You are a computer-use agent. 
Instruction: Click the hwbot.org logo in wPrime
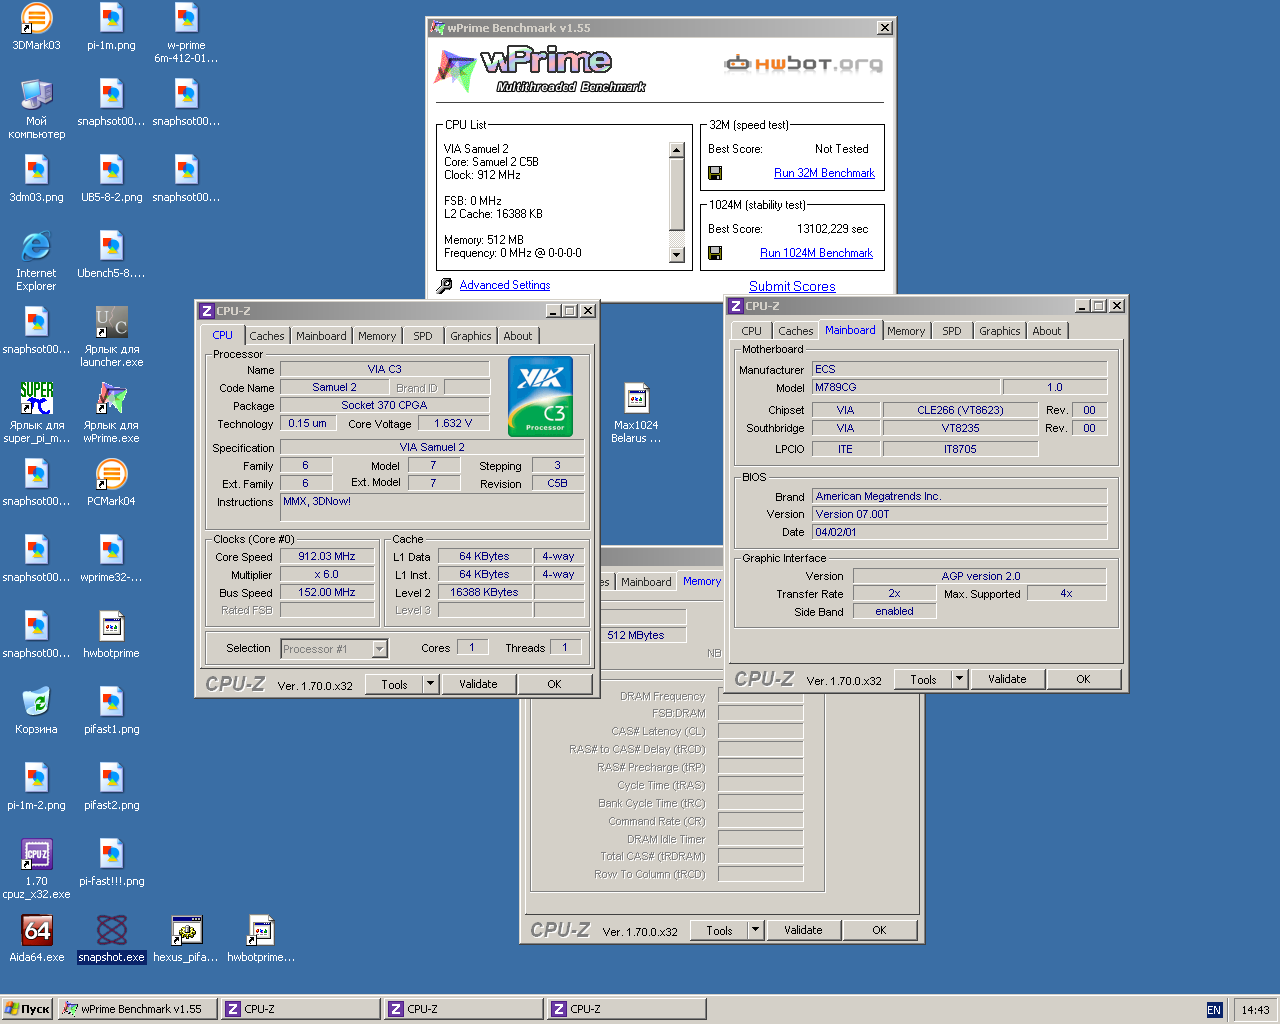(x=804, y=64)
